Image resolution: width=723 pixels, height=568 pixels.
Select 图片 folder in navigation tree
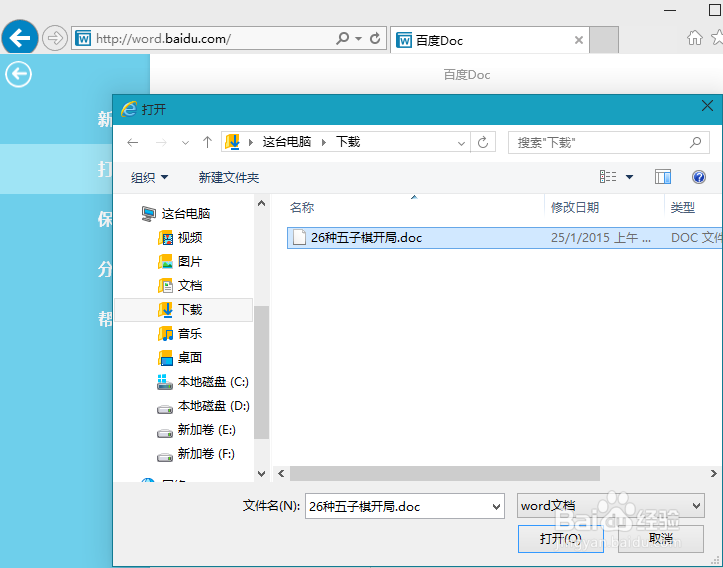click(180, 261)
